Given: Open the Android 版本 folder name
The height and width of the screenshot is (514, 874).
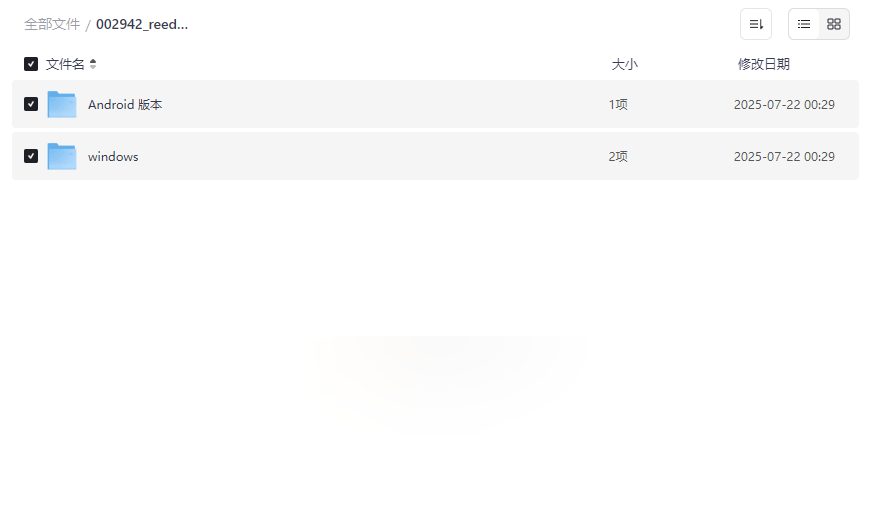Looking at the screenshot, I should pyautogui.click(x=125, y=104).
